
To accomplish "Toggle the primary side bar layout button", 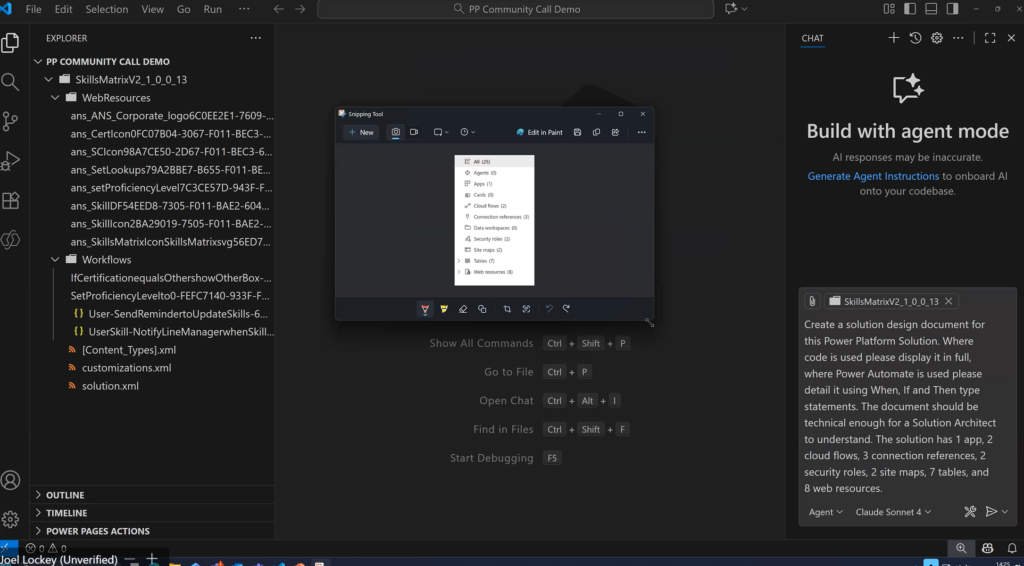I will pyautogui.click(x=910, y=9).
